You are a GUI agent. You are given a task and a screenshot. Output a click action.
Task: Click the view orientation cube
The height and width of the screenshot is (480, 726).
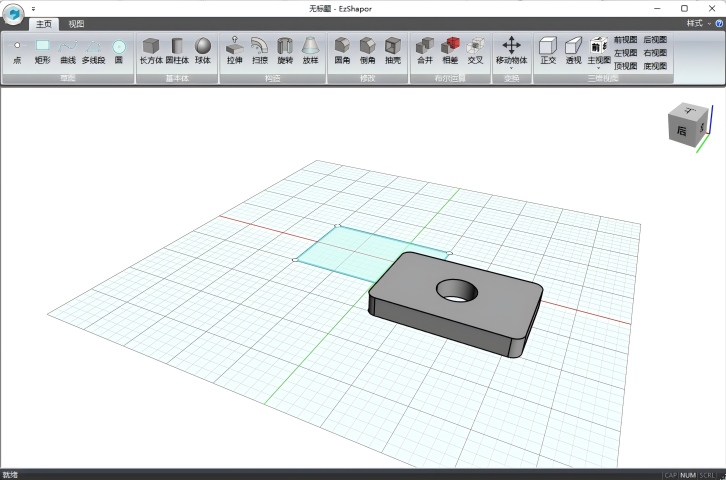682,126
